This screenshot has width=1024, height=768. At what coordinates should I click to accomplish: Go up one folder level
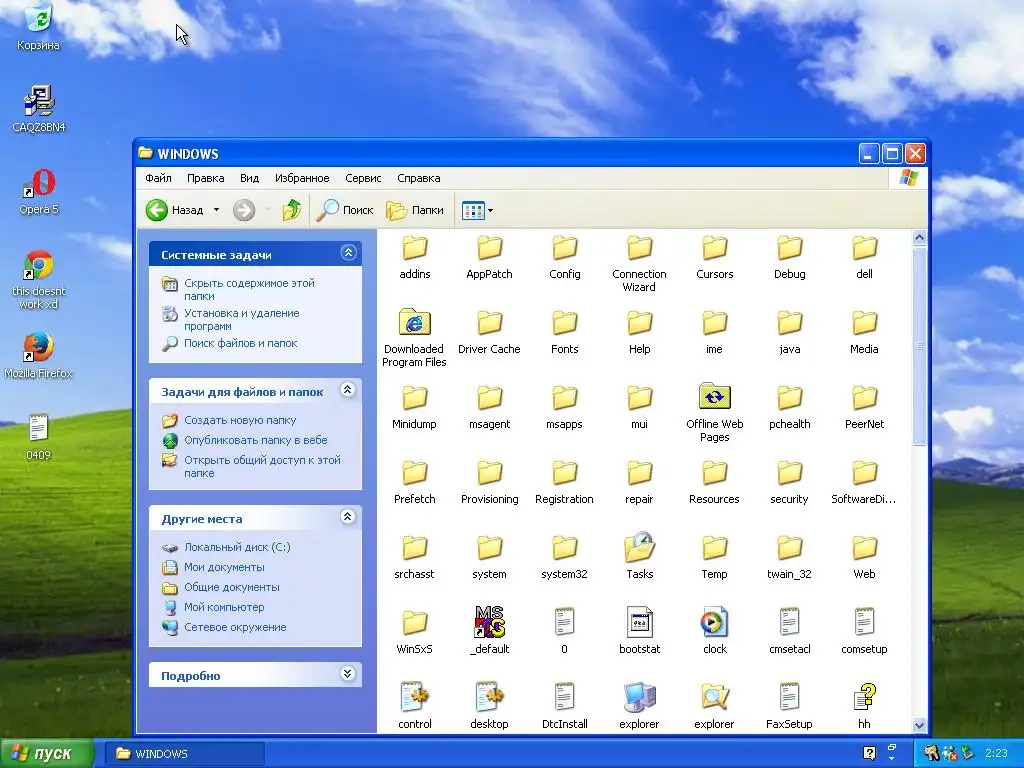click(x=291, y=210)
